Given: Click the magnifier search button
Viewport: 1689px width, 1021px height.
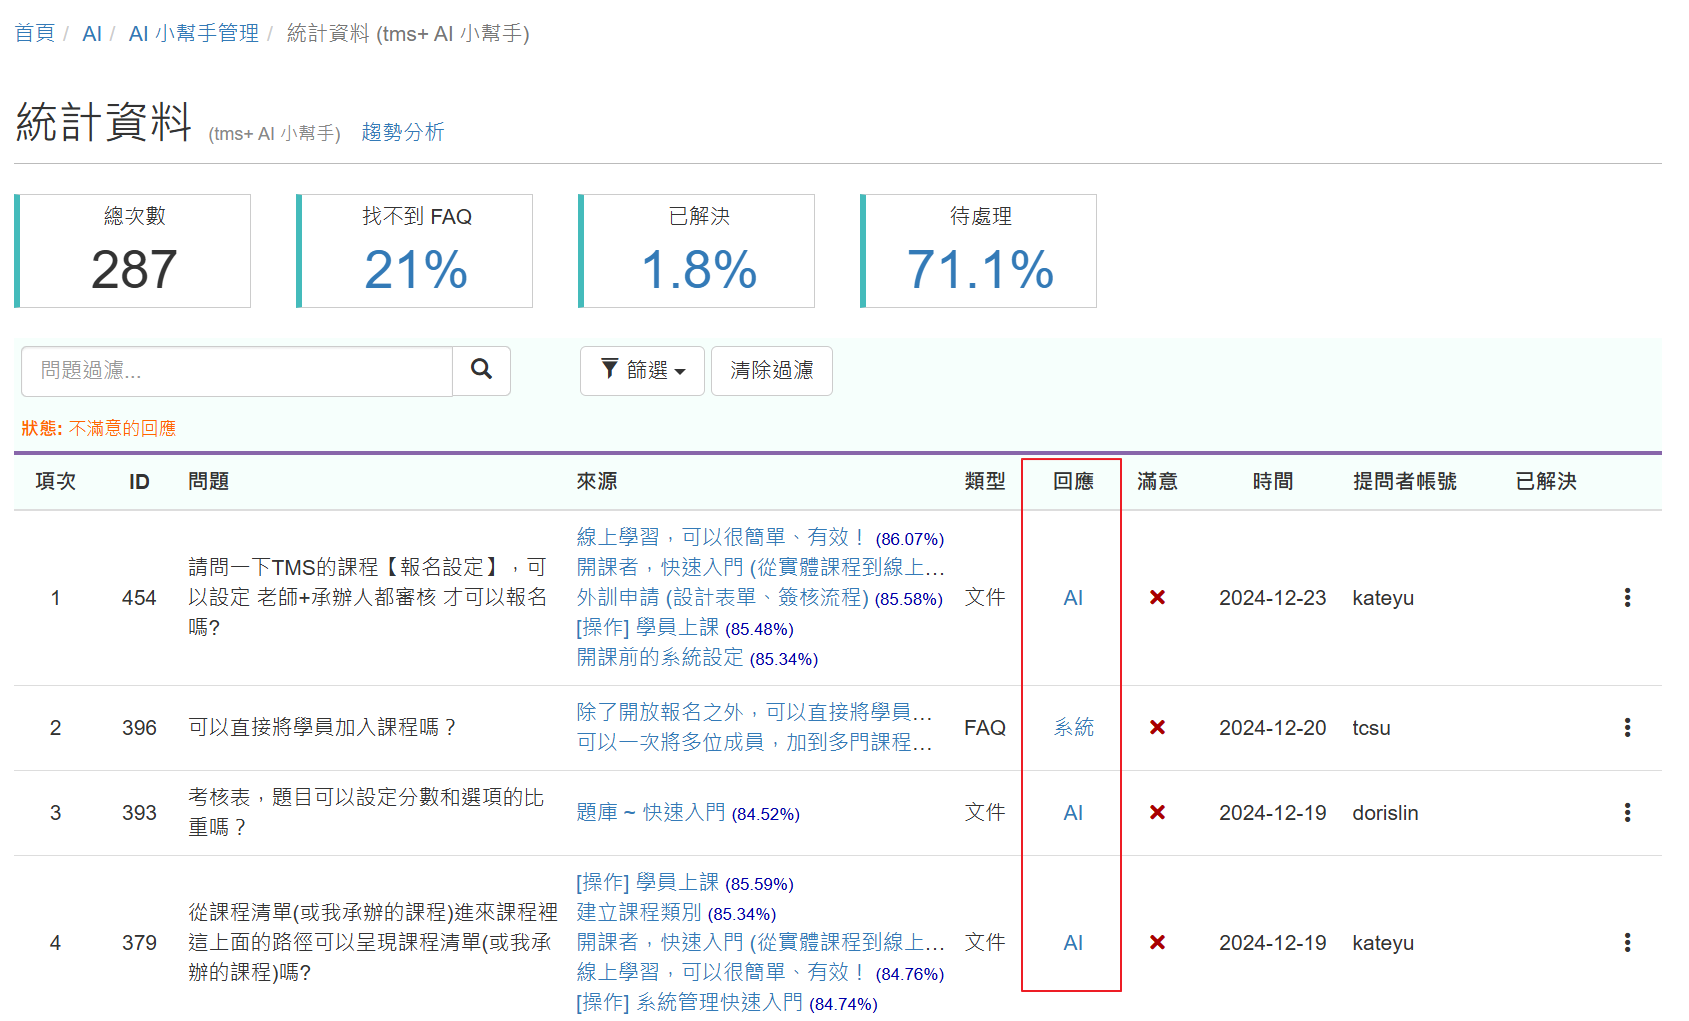Looking at the screenshot, I should coord(481,370).
